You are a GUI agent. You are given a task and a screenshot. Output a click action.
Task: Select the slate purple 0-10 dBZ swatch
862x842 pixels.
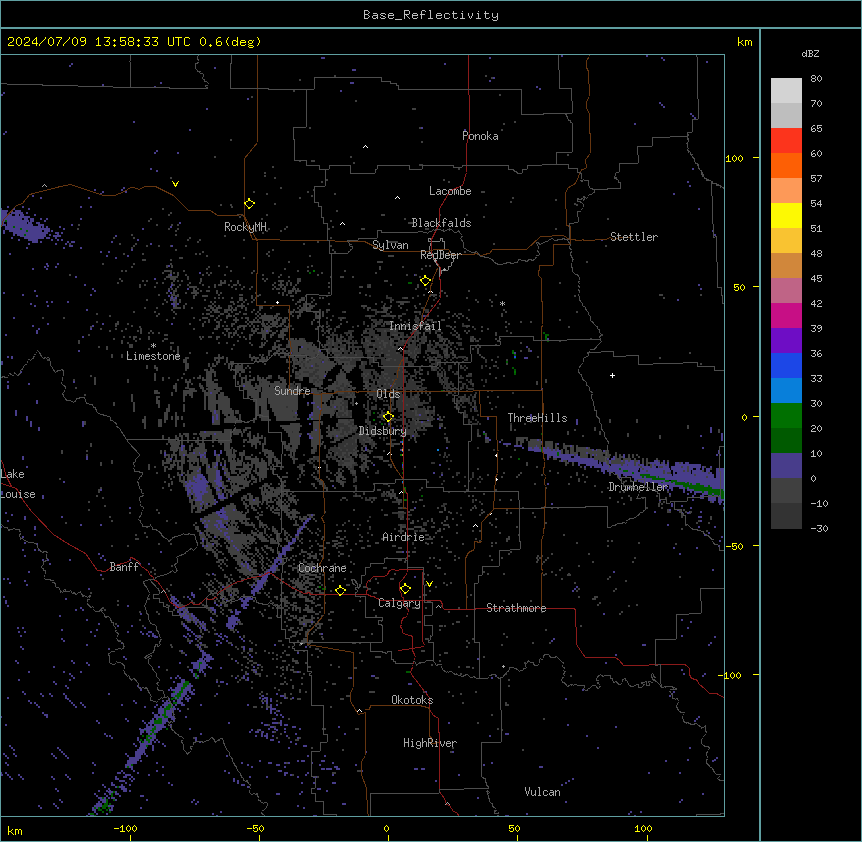tap(786, 466)
